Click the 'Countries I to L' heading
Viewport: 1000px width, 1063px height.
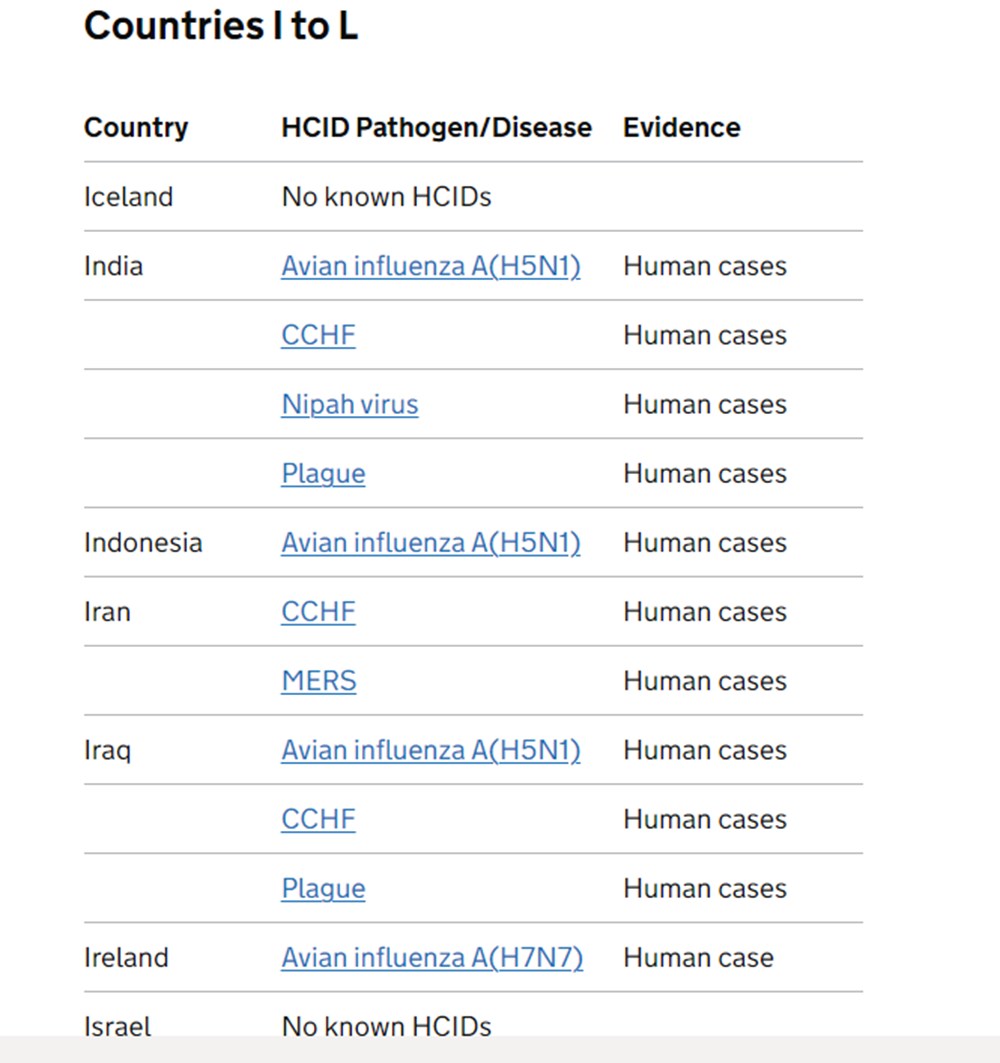pos(220,26)
